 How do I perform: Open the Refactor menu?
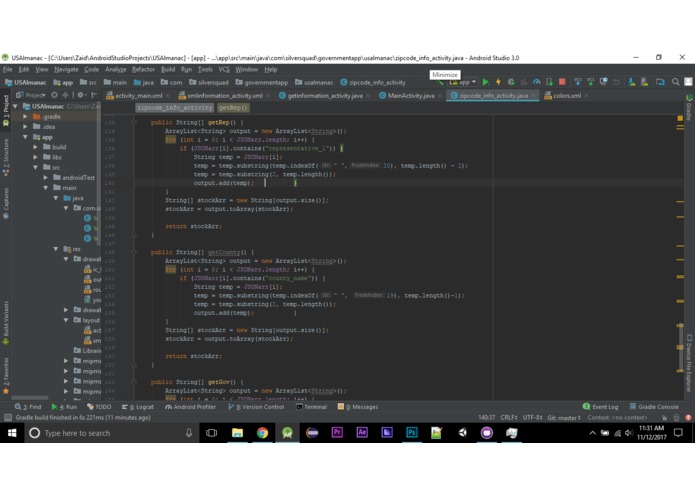tap(143, 70)
